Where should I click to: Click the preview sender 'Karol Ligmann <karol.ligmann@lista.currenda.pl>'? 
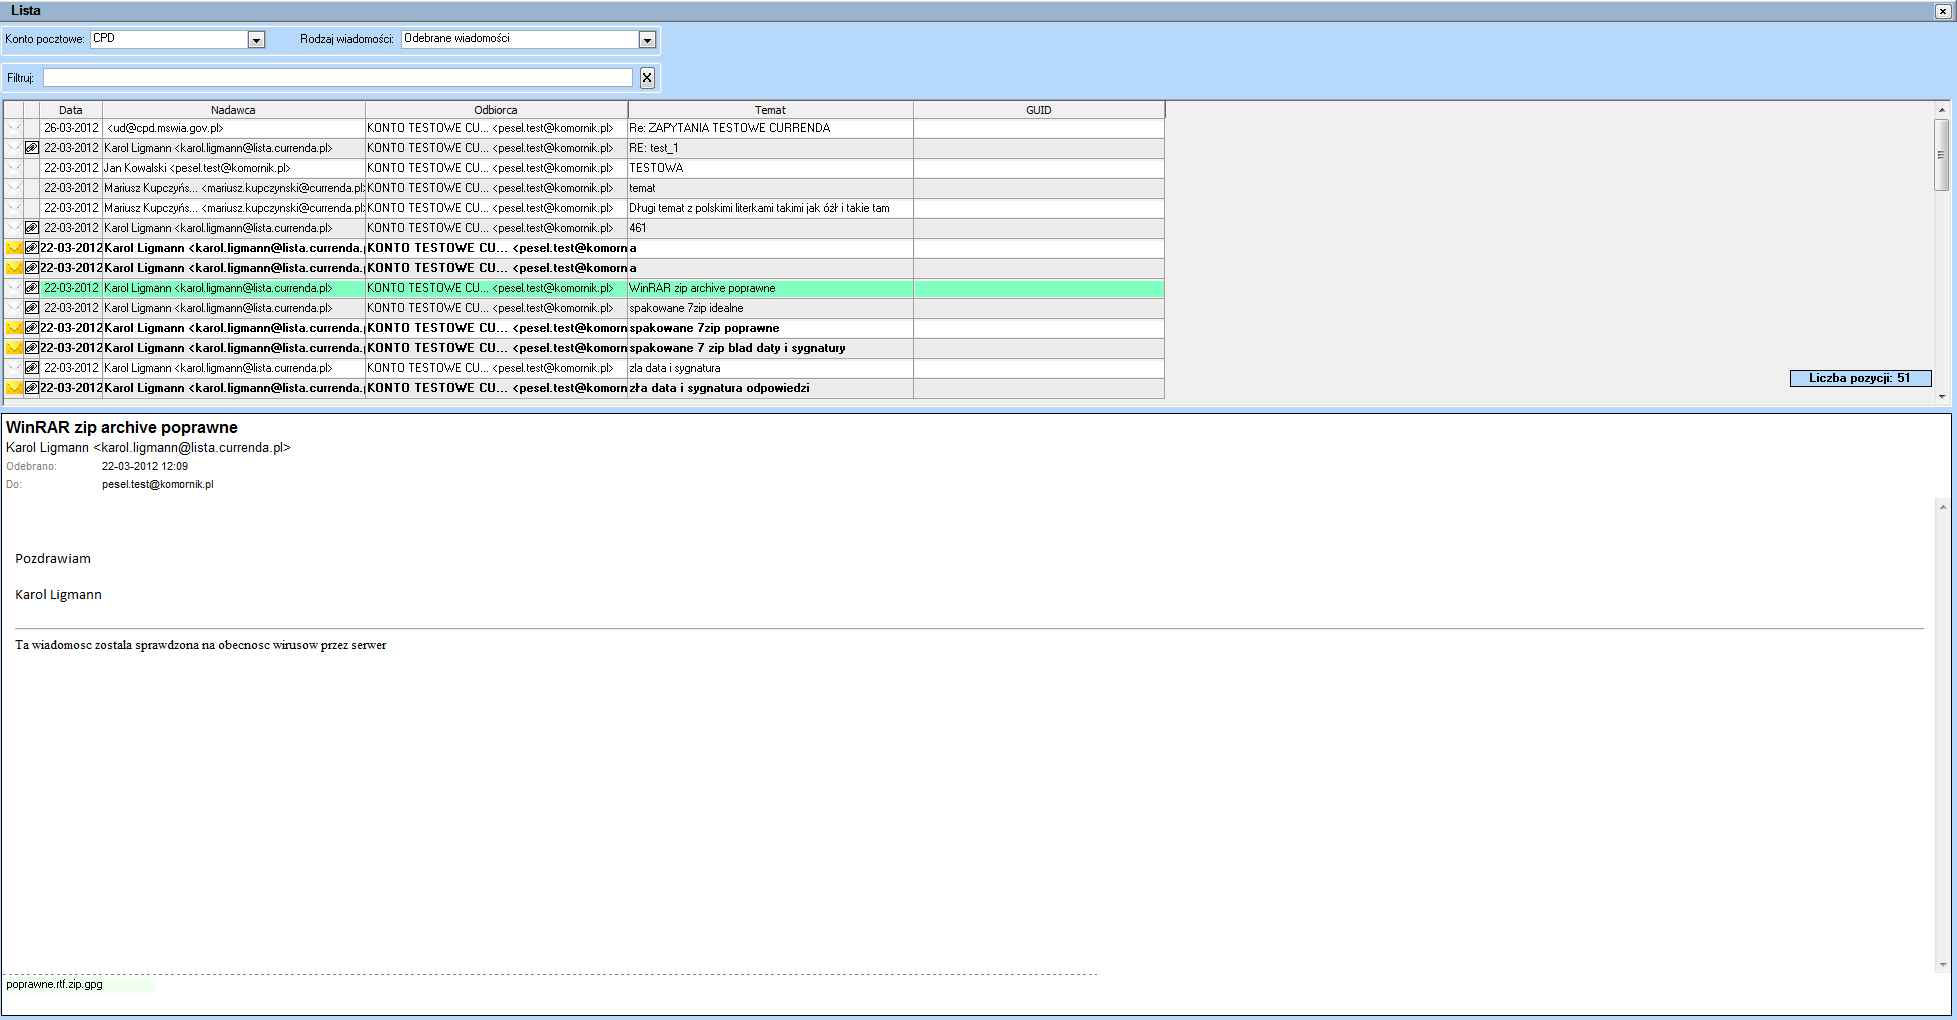[148, 448]
